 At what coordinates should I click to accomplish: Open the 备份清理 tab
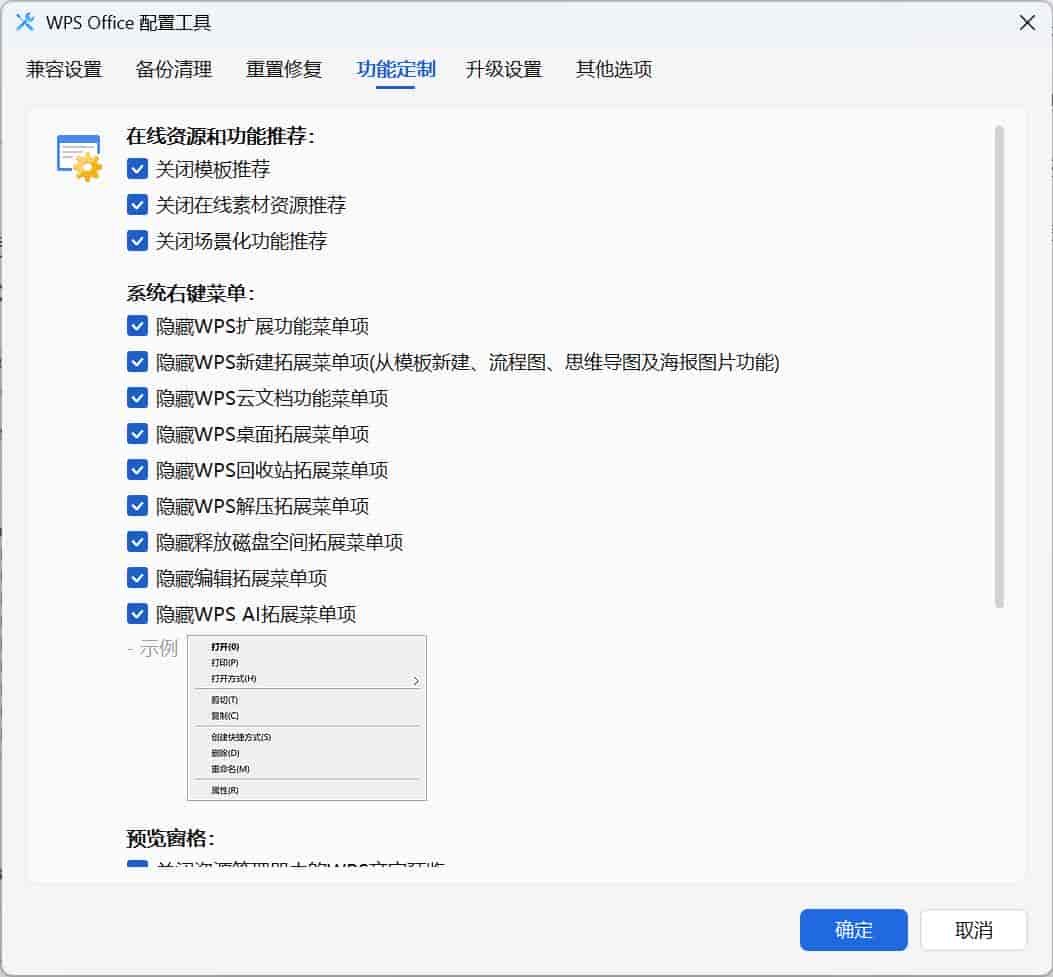tap(174, 69)
